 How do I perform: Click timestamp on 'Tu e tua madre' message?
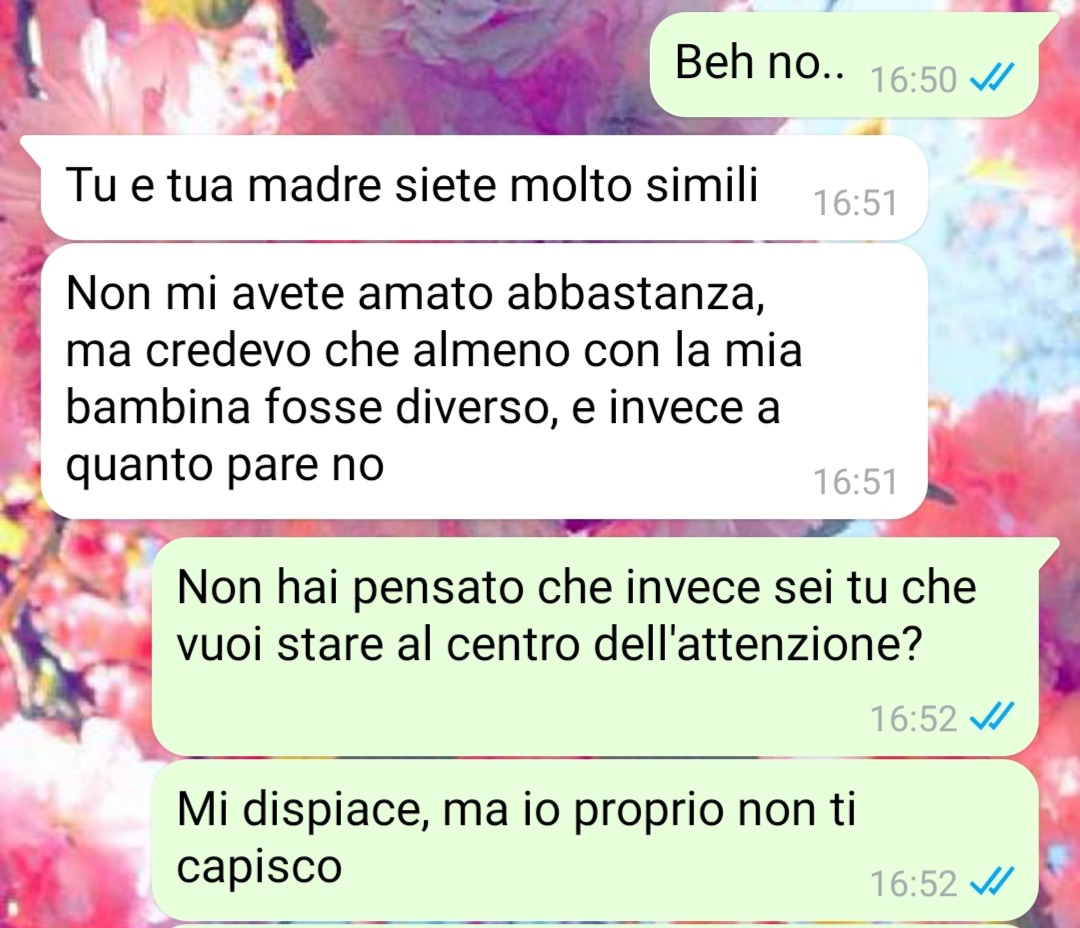(855, 203)
